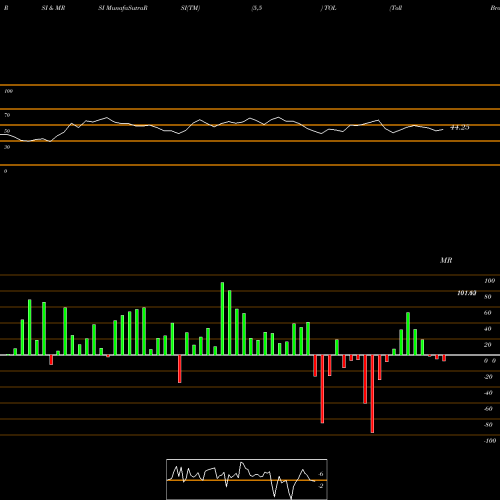Click the MR axis label -100
Viewport: 500px width, 500px height.
point(490,441)
